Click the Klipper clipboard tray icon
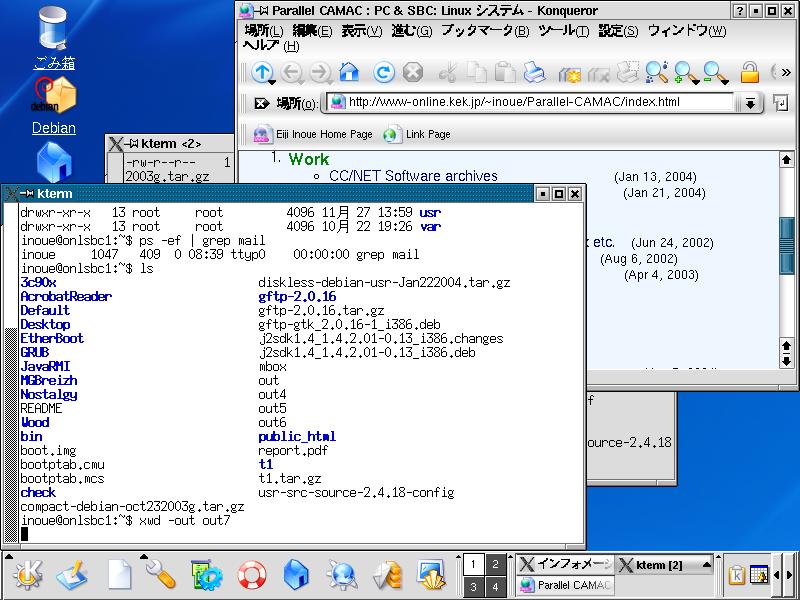This screenshot has width=800, height=600. tap(736, 575)
